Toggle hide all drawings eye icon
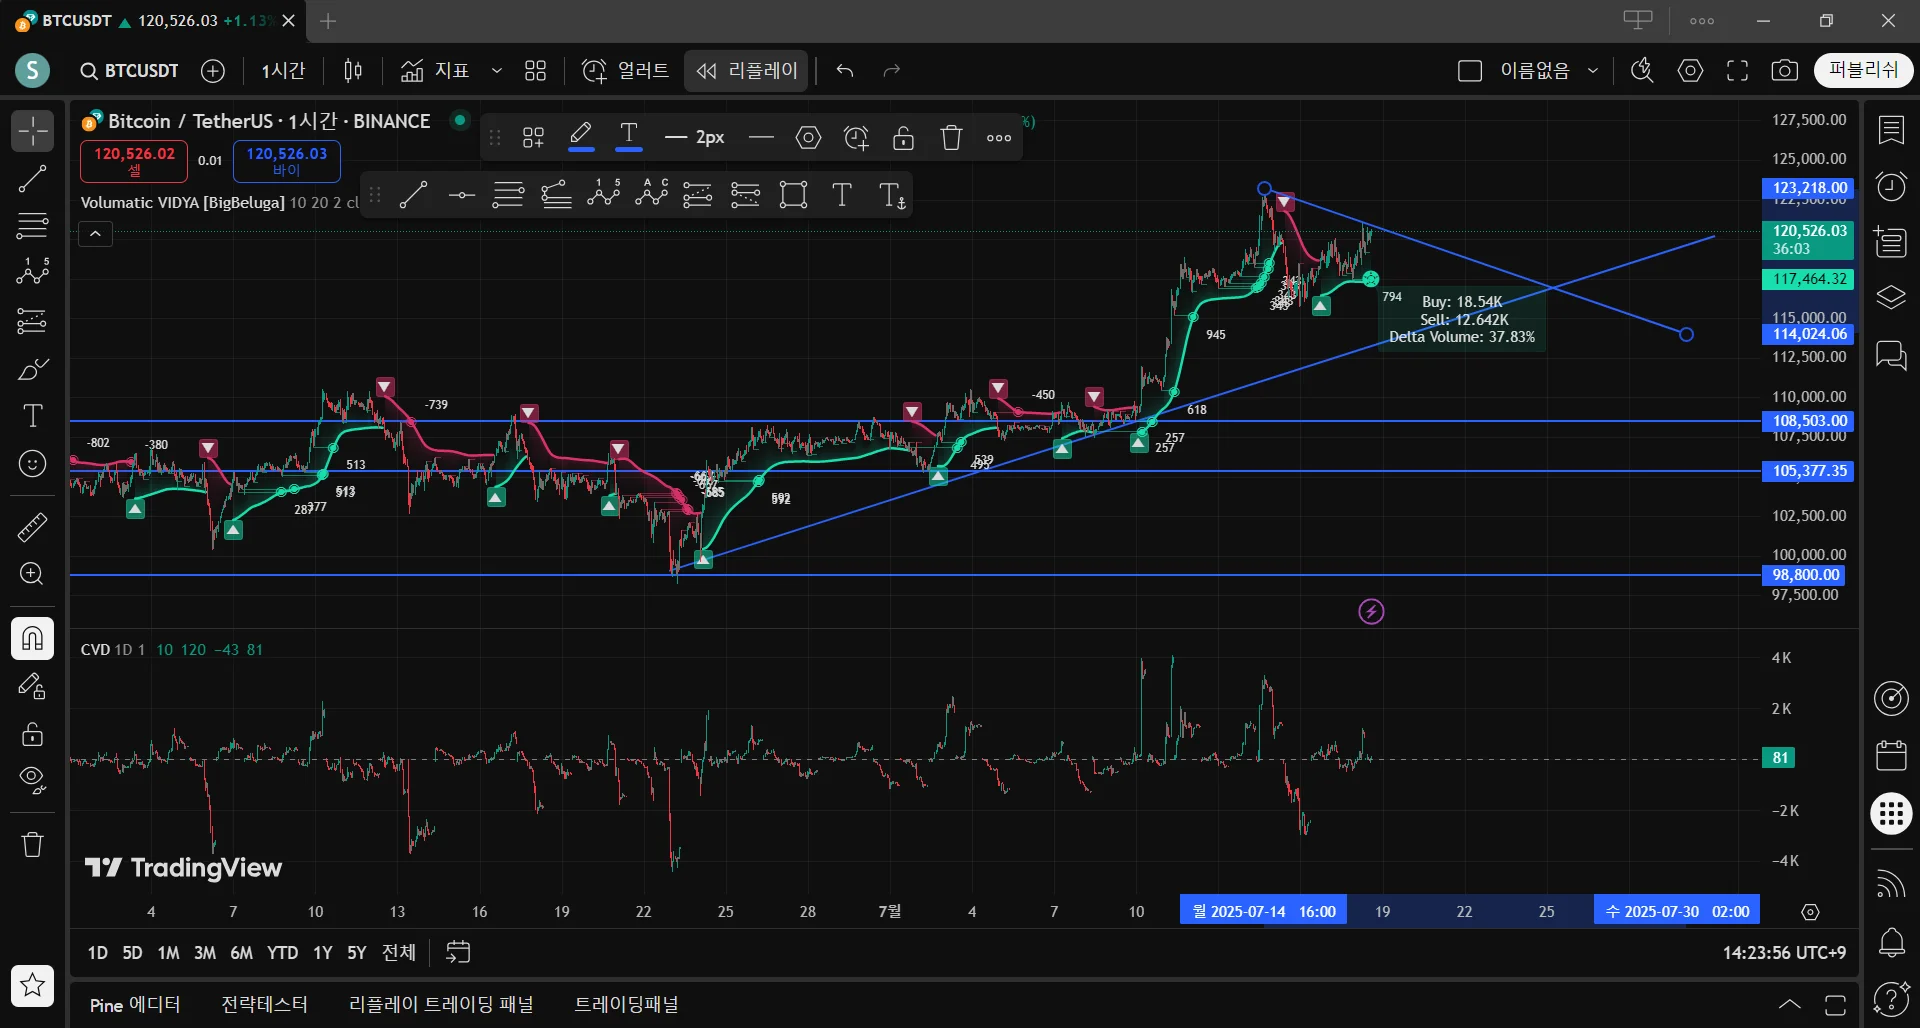 32,780
